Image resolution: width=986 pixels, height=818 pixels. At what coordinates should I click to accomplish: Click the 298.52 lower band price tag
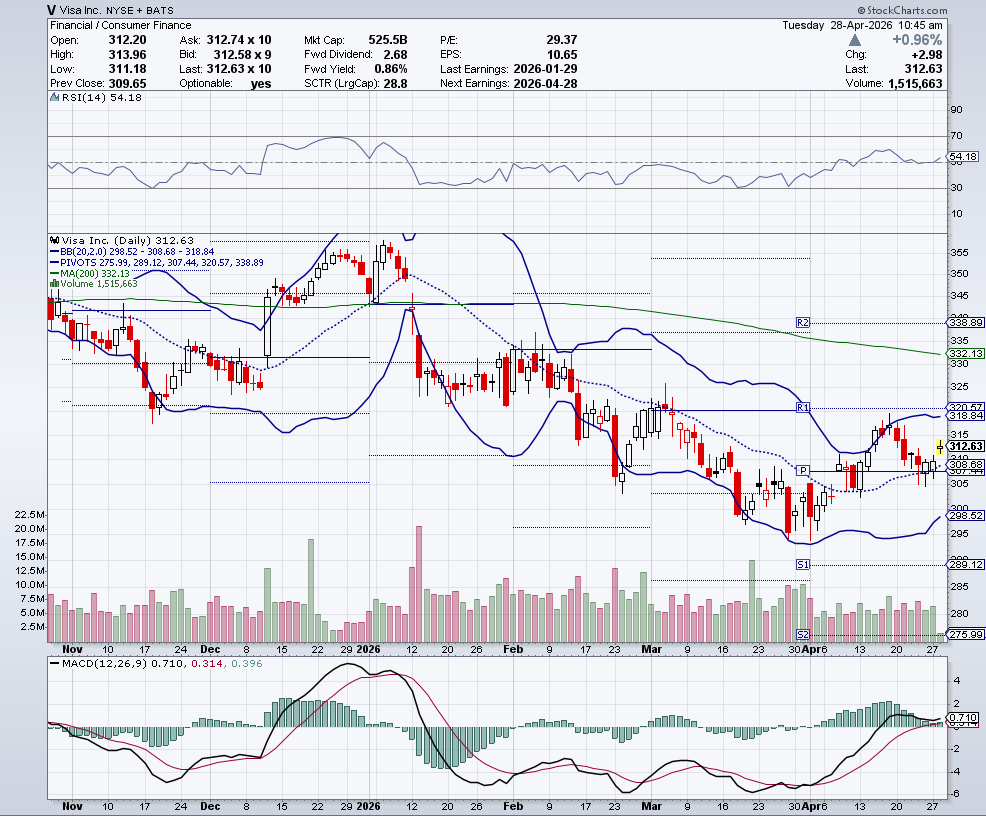(x=966, y=515)
